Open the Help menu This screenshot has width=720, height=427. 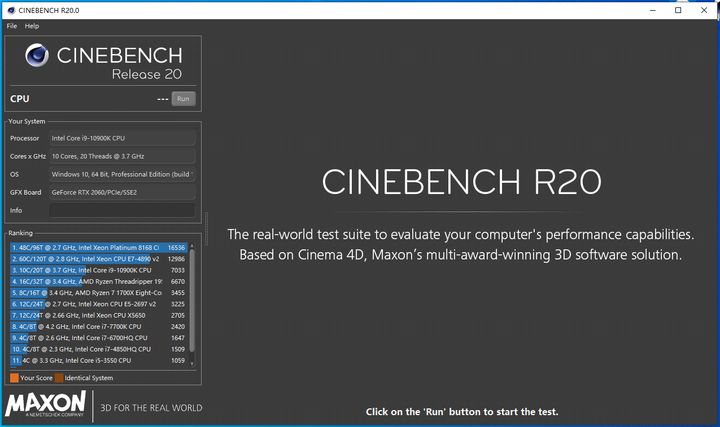click(x=32, y=25)
